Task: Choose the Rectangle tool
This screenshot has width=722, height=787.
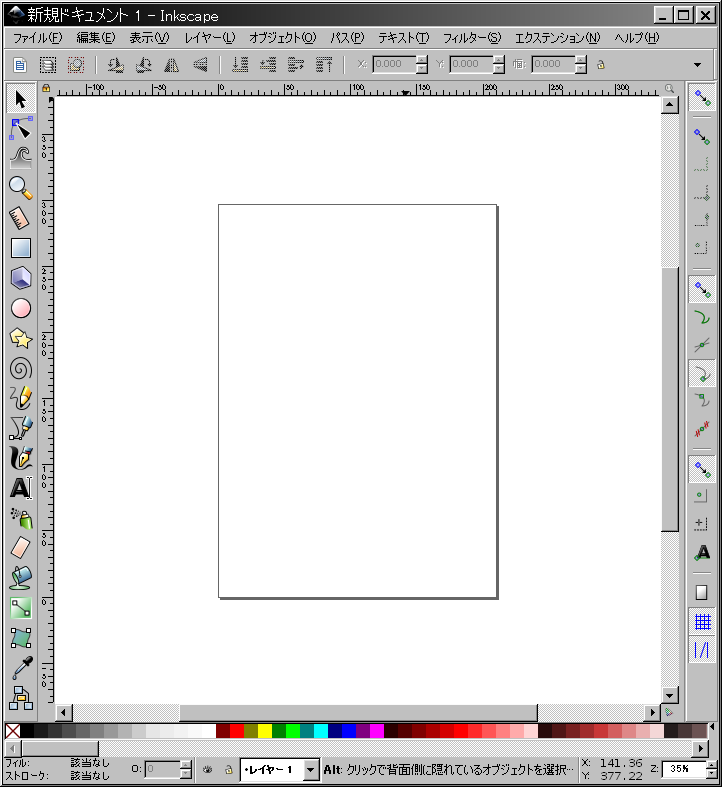Action: click(x=21, y=248)
